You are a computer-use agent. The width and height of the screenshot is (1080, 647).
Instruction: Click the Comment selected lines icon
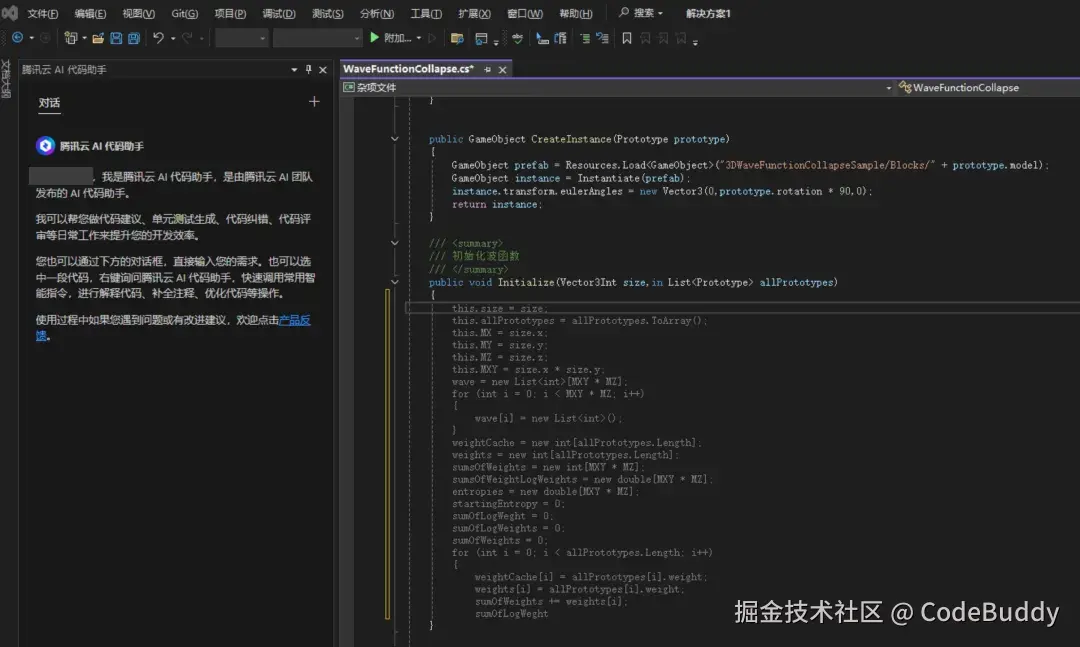pos(585,39)
